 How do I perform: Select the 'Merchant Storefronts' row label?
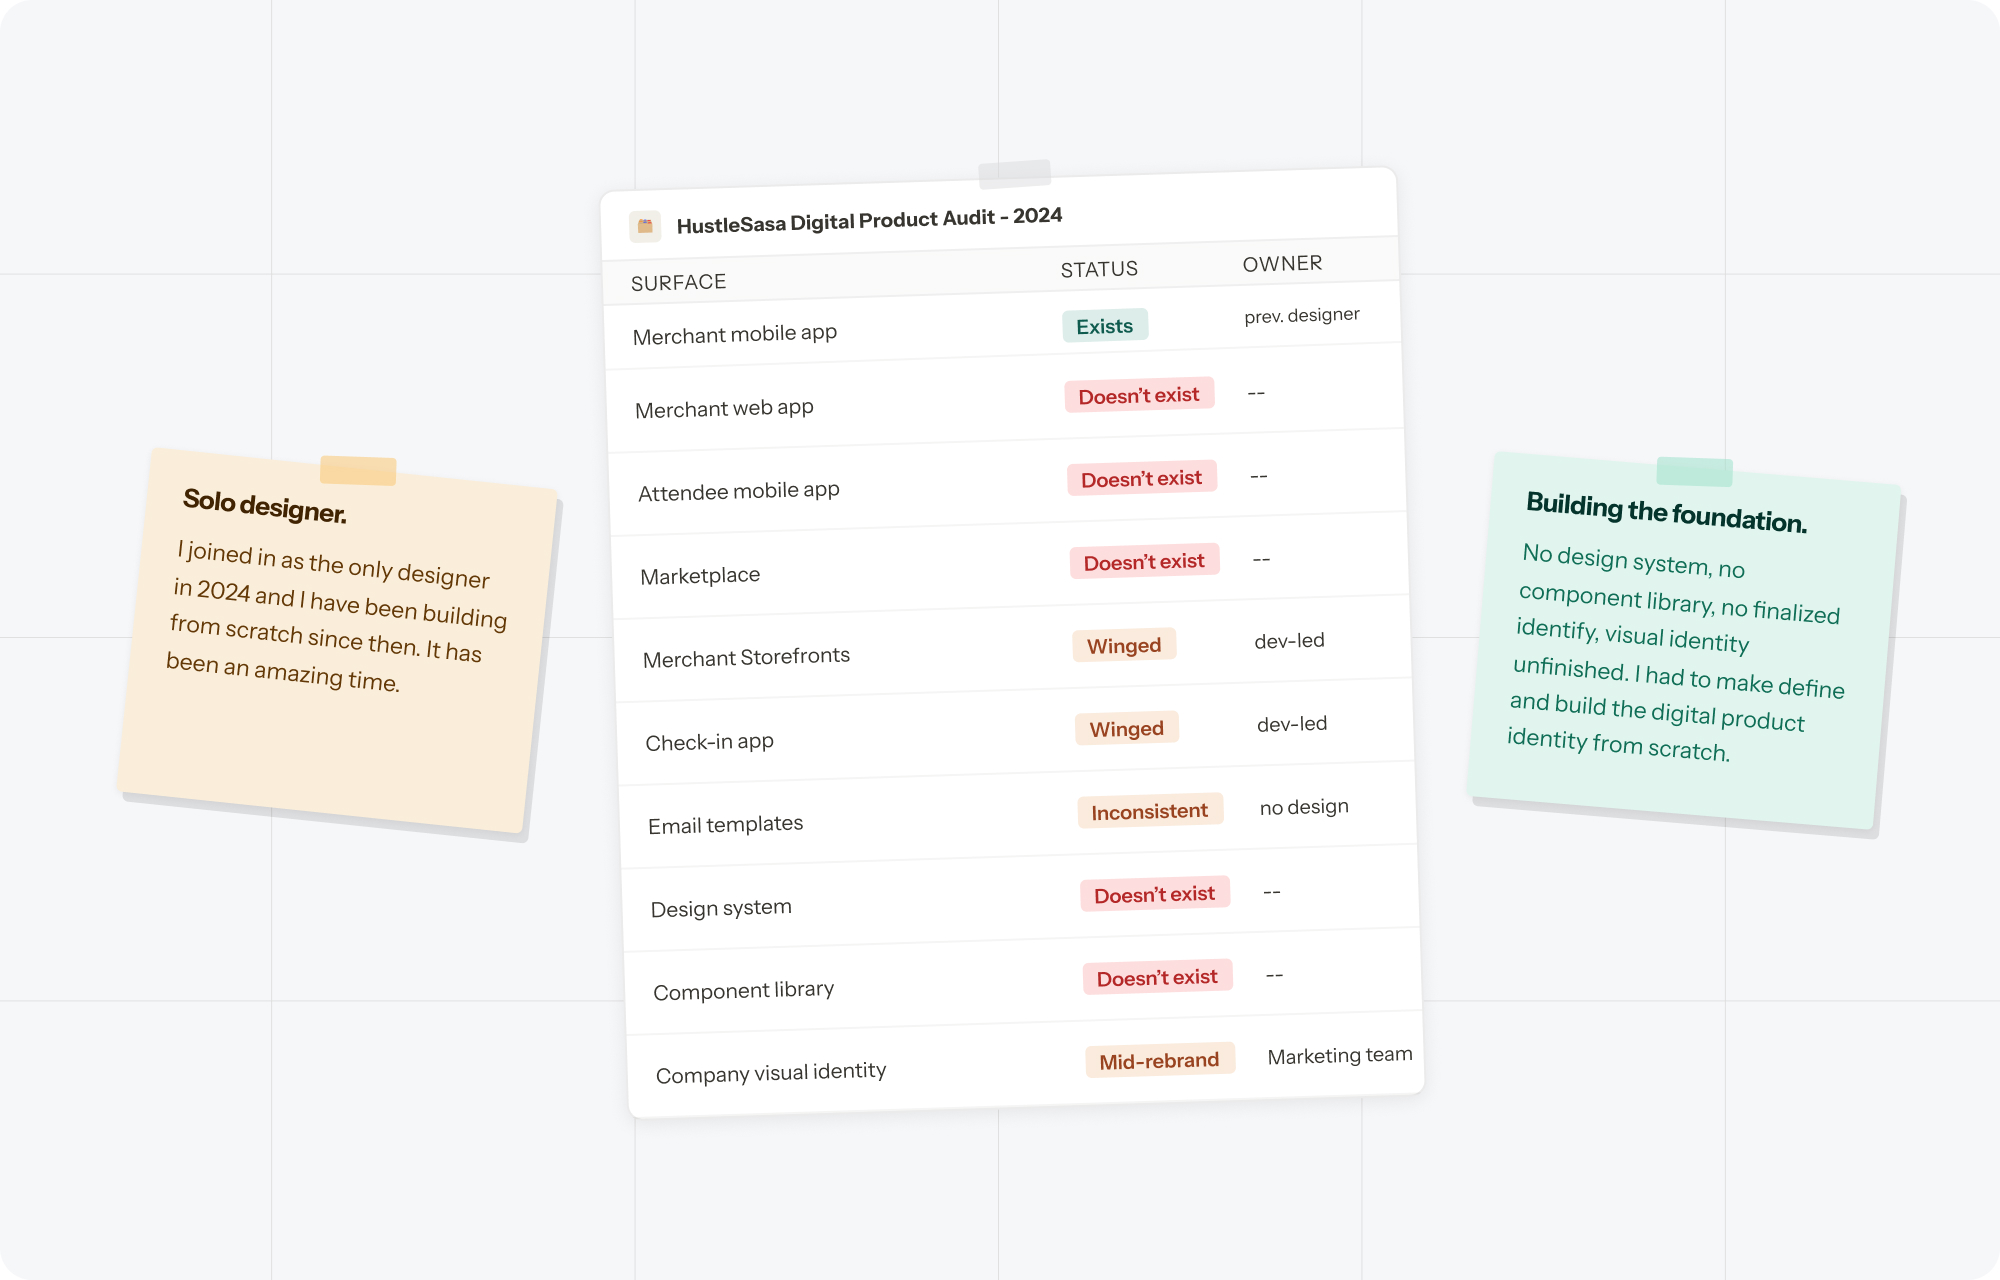coord(746,657)
